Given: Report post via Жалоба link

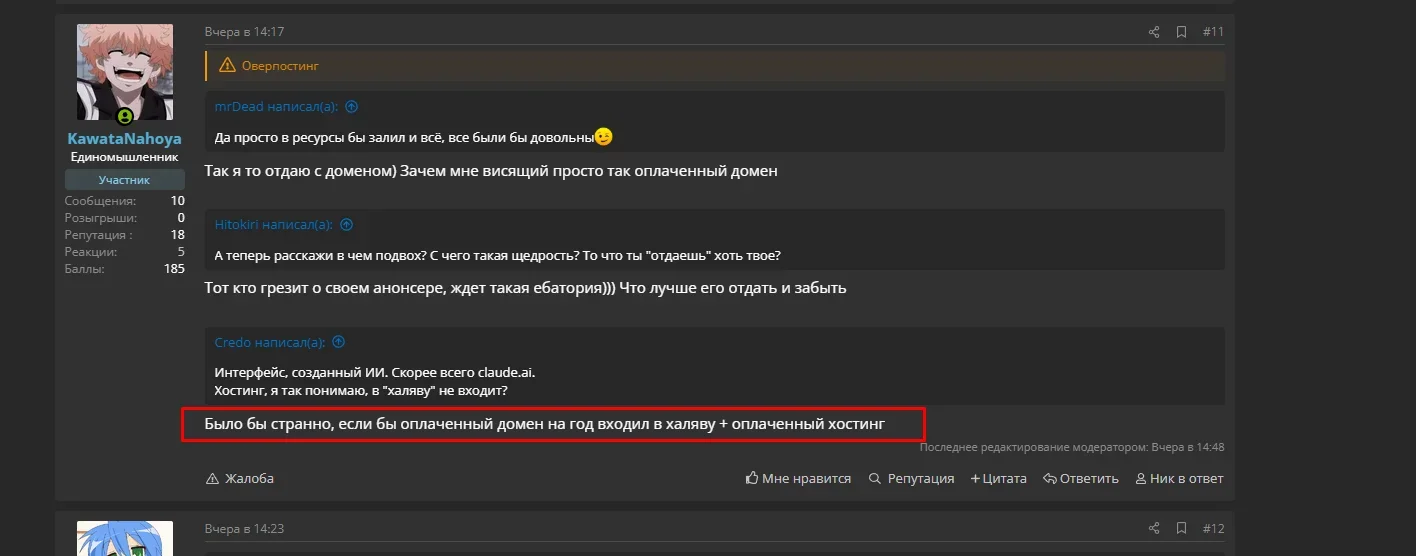Looking at the screenshot, I should pyautogui.click(x=239, y=478).
